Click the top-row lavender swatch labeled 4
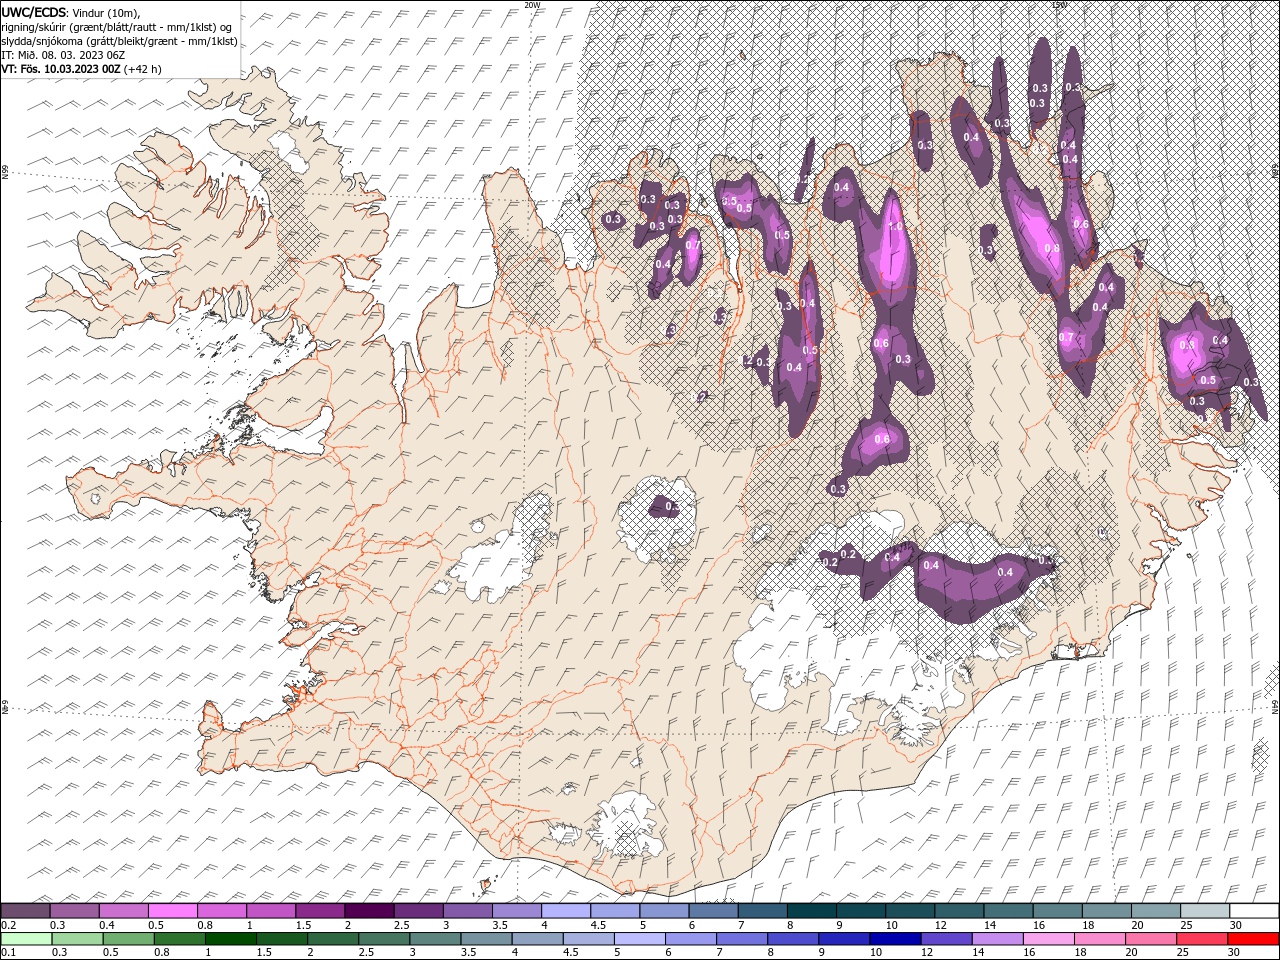 coord(565,911)
